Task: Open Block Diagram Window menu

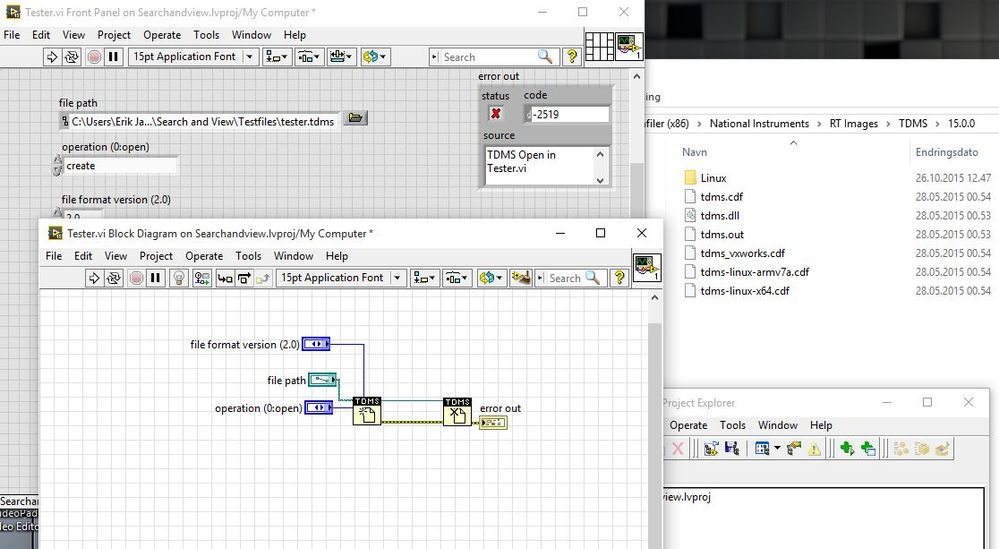Action: point(293,256)
